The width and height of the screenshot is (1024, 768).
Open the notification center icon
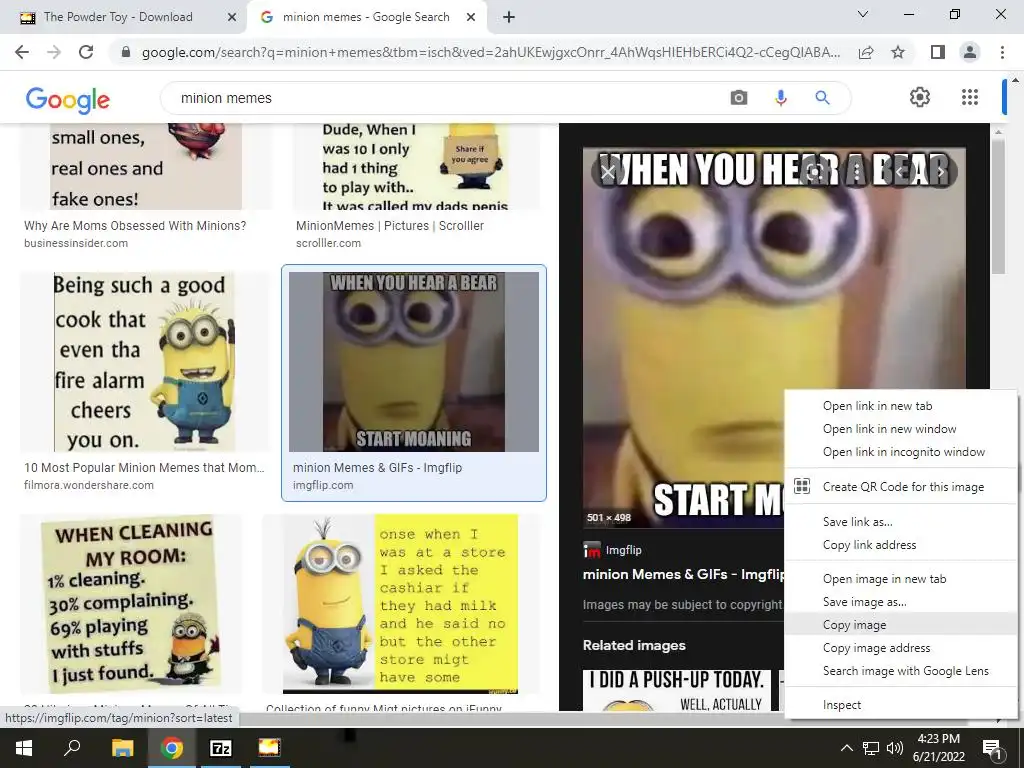992,749
